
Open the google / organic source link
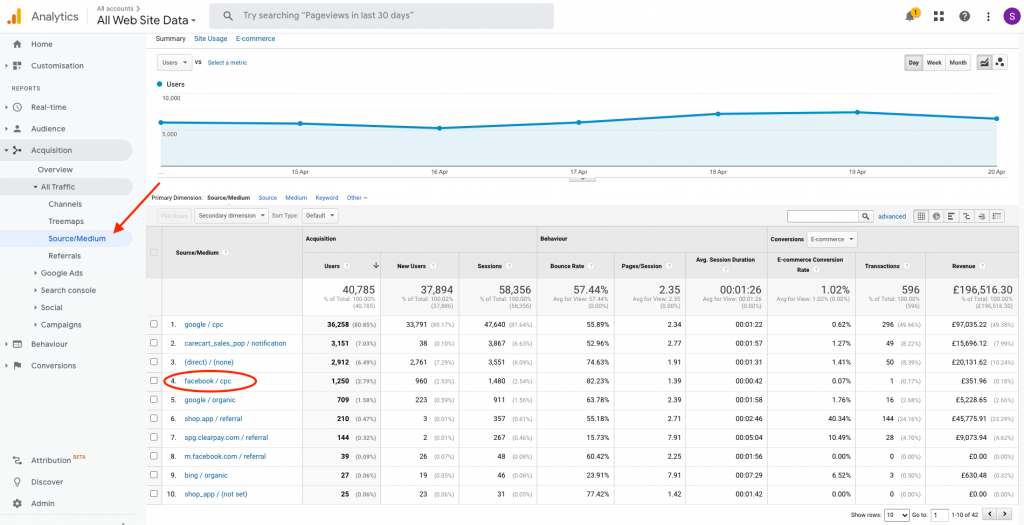[x=210, y=400]
